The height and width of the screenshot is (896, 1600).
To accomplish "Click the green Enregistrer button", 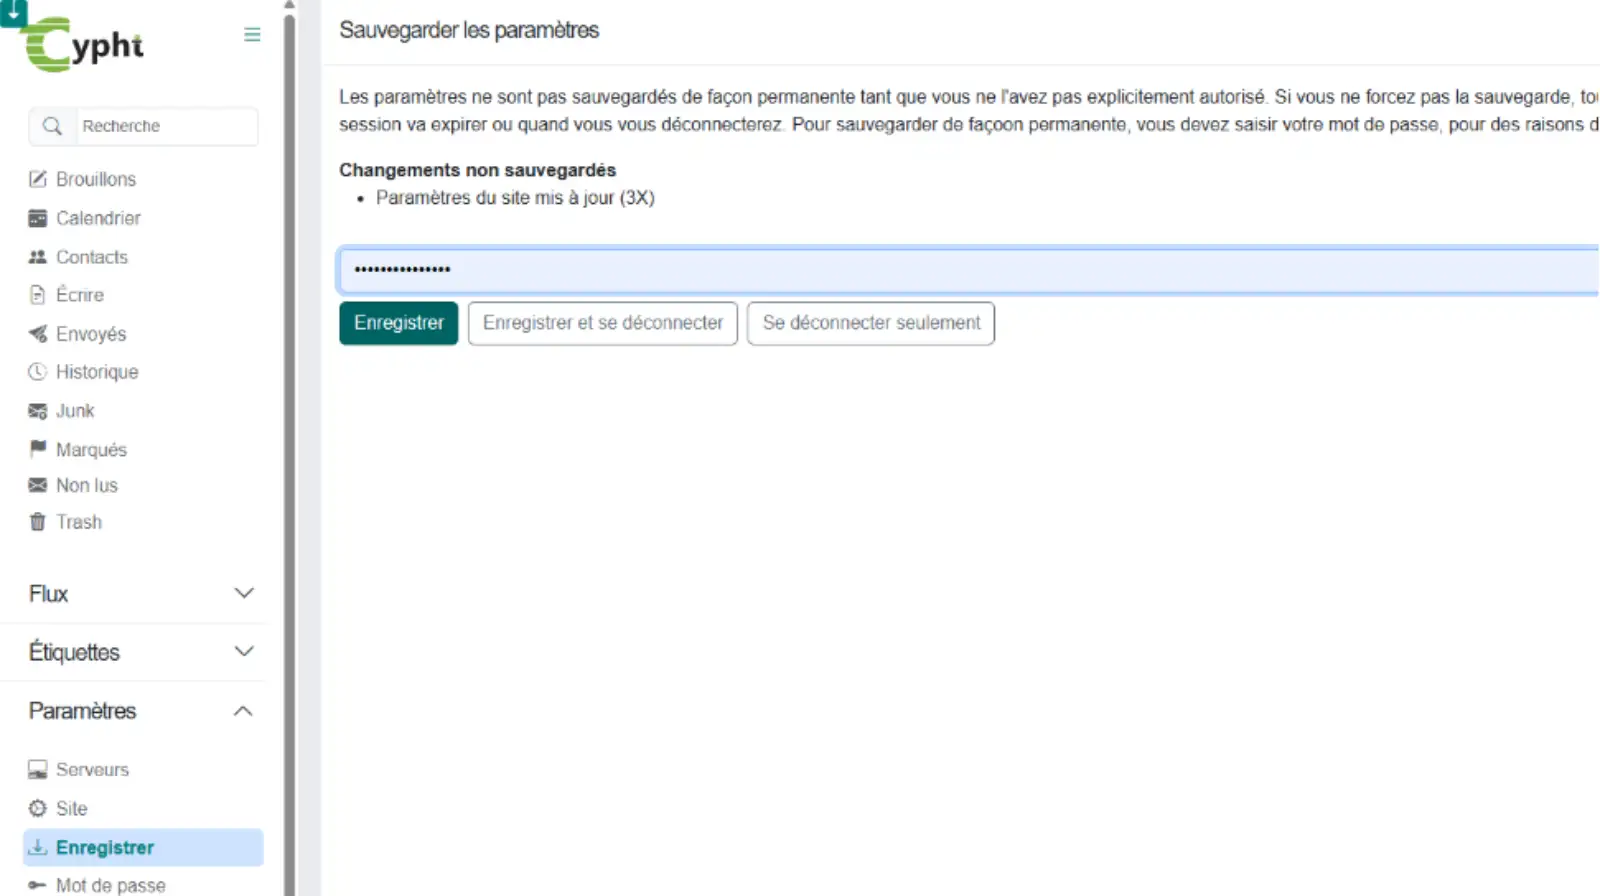I will (x=398, y=323).
